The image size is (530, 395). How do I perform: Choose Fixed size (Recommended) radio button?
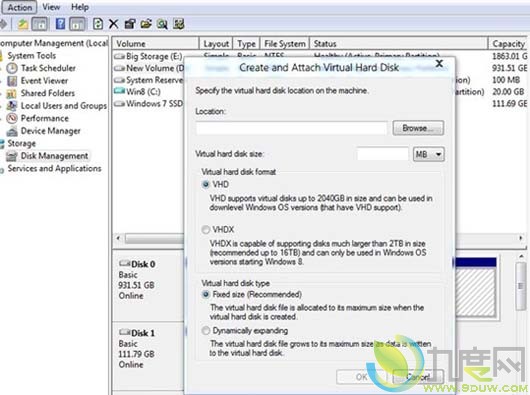pyautogui.click(x=206, y=294)
